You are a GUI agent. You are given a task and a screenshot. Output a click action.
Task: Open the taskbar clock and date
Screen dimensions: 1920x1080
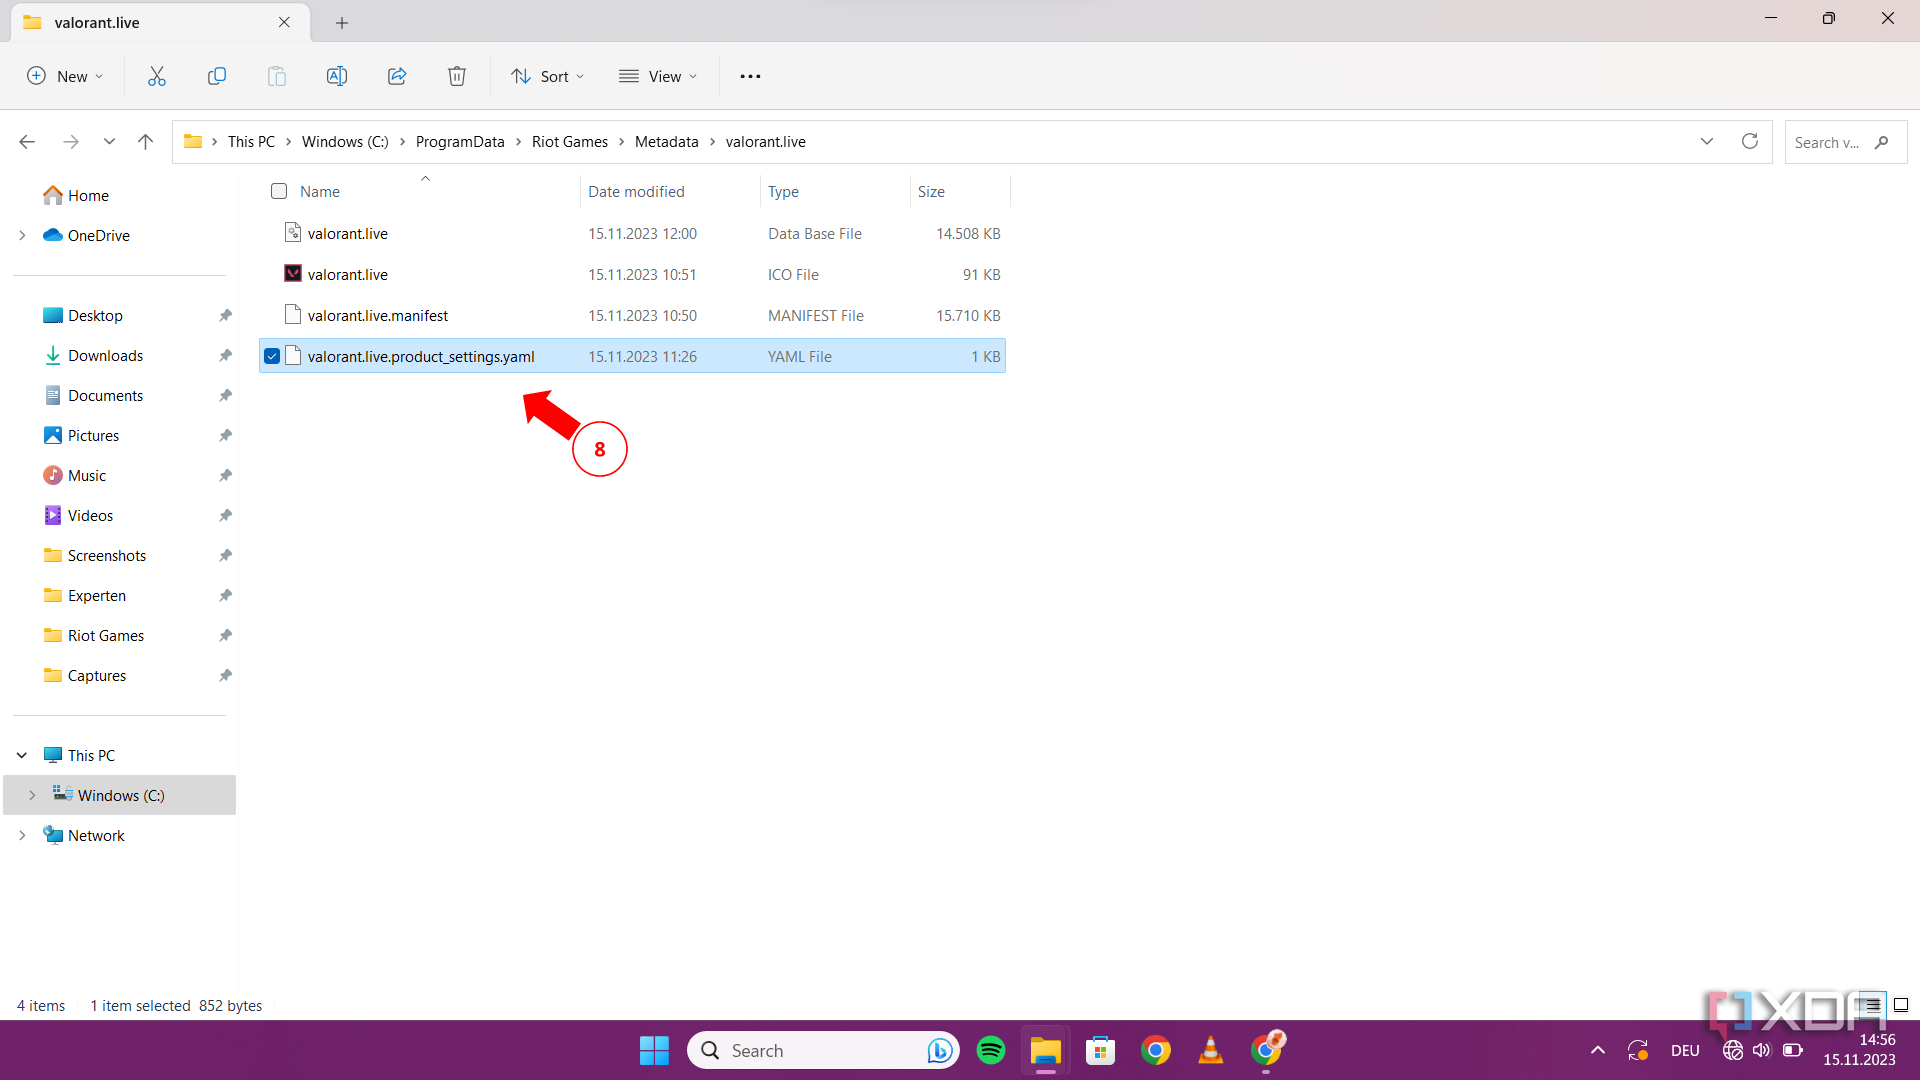[x=1859, y=1050]
